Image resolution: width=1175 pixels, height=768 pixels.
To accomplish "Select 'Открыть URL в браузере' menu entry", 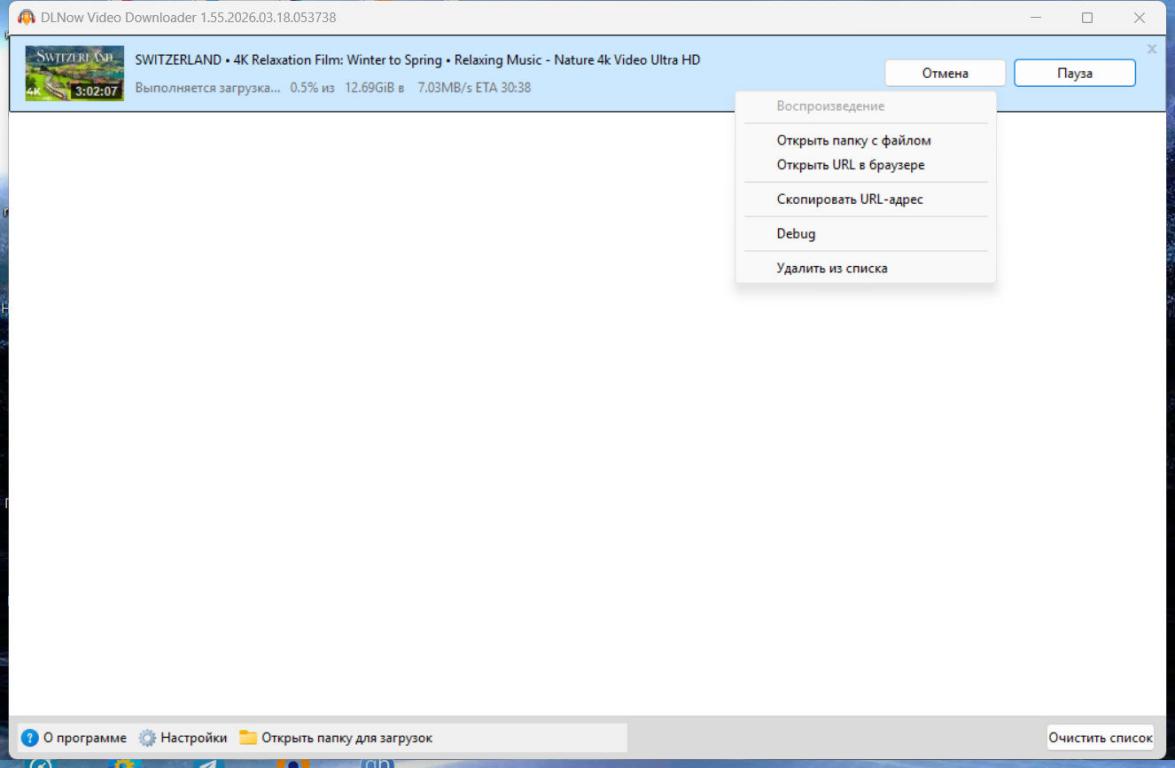I will point(850,165).
